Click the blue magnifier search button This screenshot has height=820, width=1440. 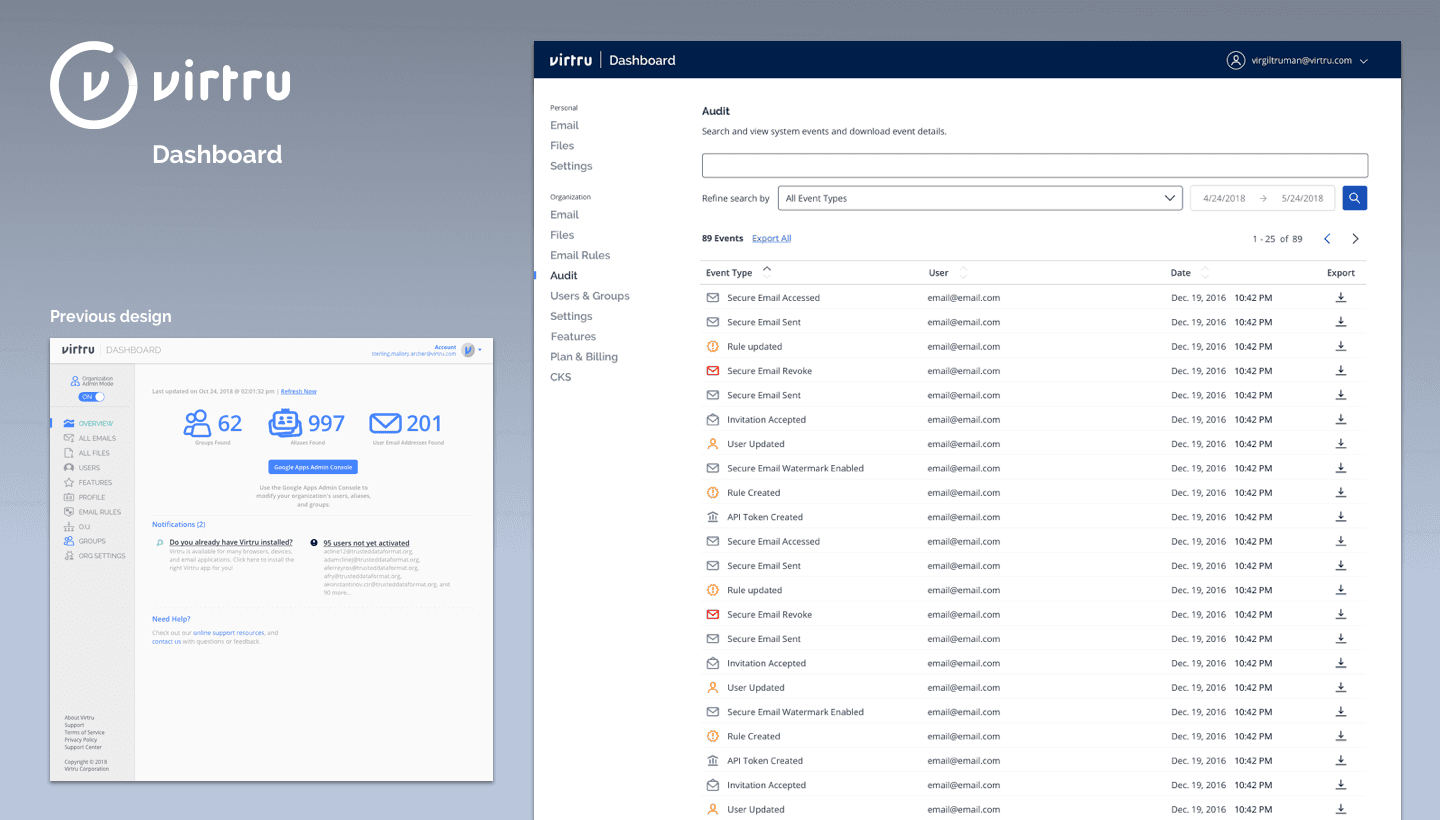point(1354,198)
